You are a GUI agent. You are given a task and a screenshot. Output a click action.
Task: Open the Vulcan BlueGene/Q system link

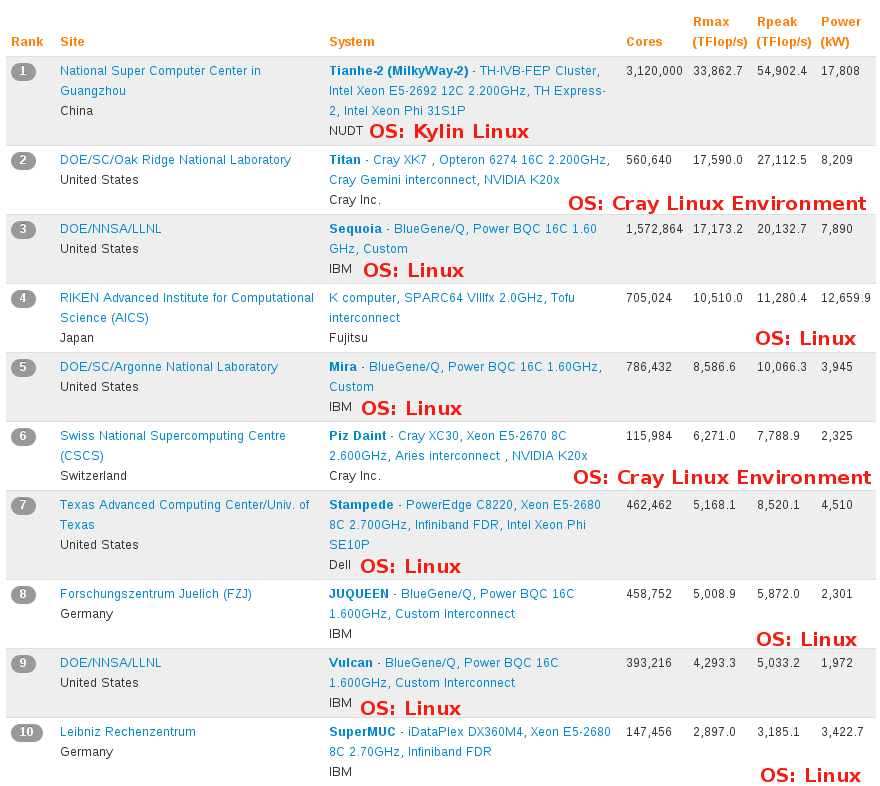coord(443,673)
